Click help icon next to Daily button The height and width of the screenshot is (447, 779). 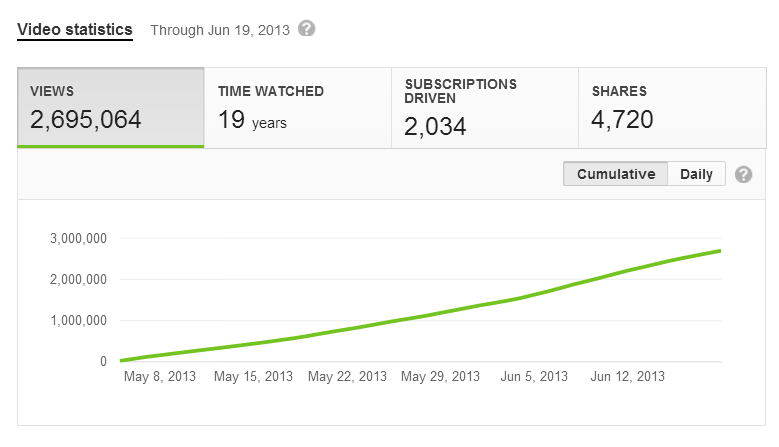[x=743, y=174]
